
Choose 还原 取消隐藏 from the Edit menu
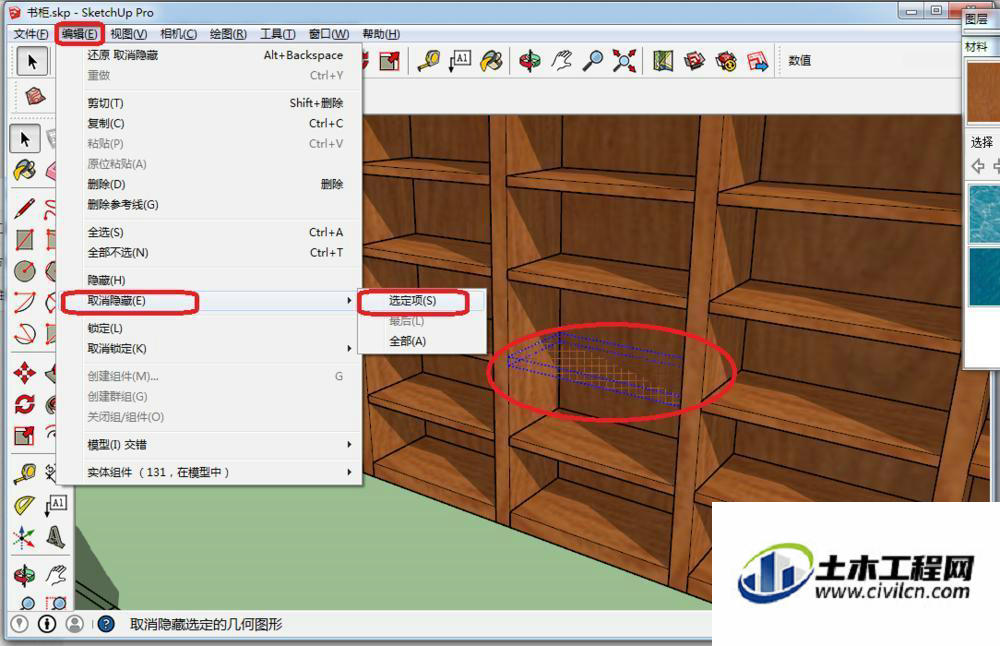click(x=210, y=55)
